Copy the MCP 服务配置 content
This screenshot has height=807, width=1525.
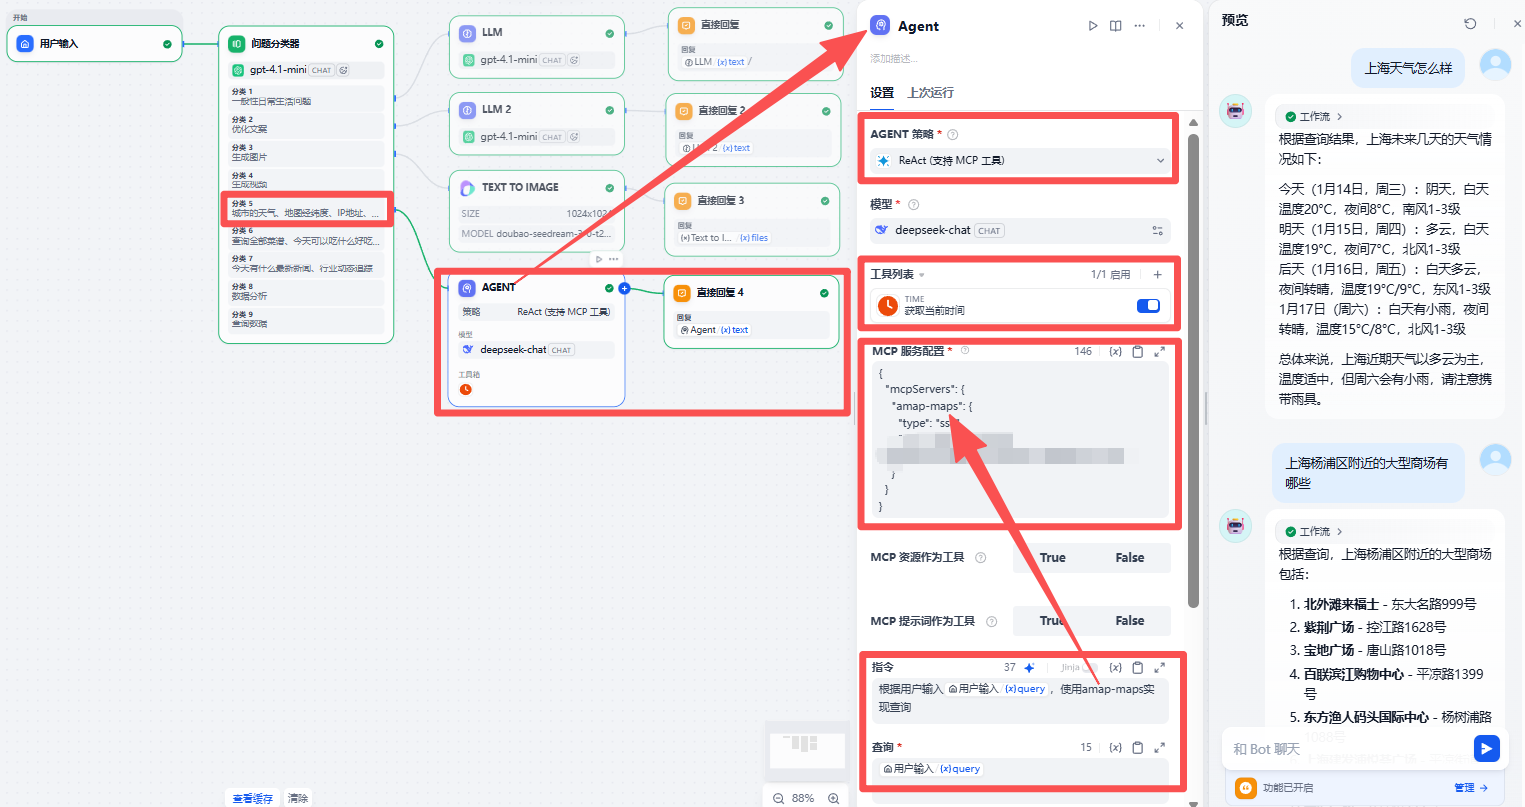pos(1138,352)
